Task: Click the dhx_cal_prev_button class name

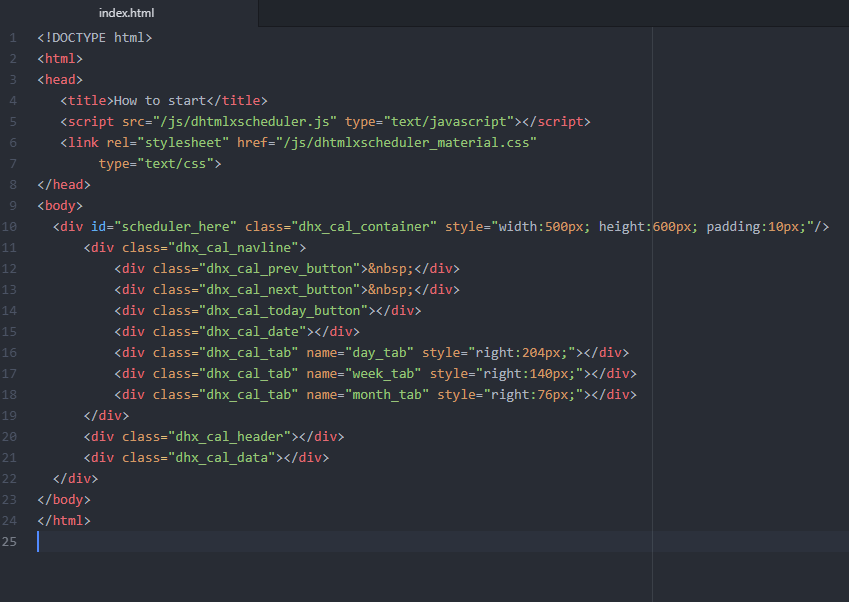Action: [x=279, y=269]
